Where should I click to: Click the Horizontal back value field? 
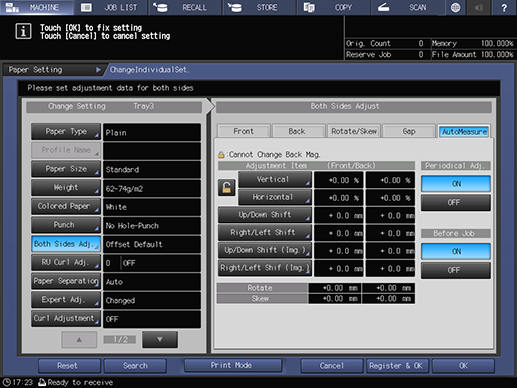390,198
